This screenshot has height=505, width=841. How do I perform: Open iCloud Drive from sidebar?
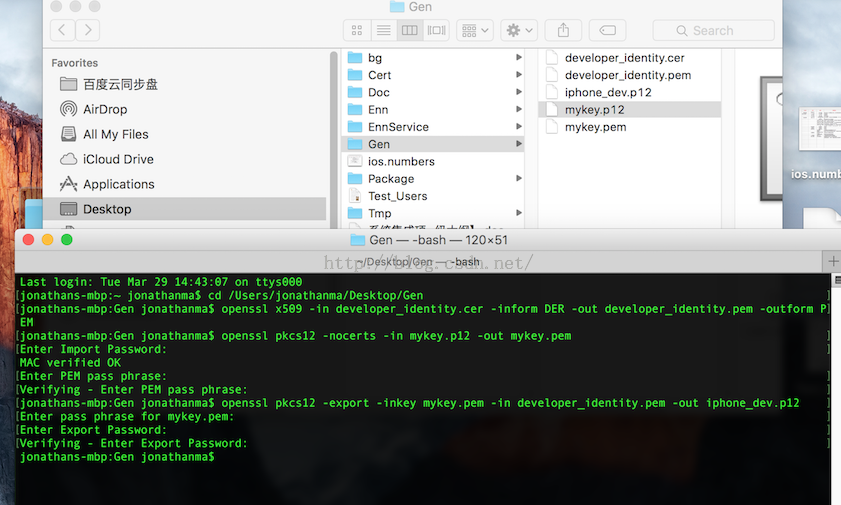coord(118,159)
